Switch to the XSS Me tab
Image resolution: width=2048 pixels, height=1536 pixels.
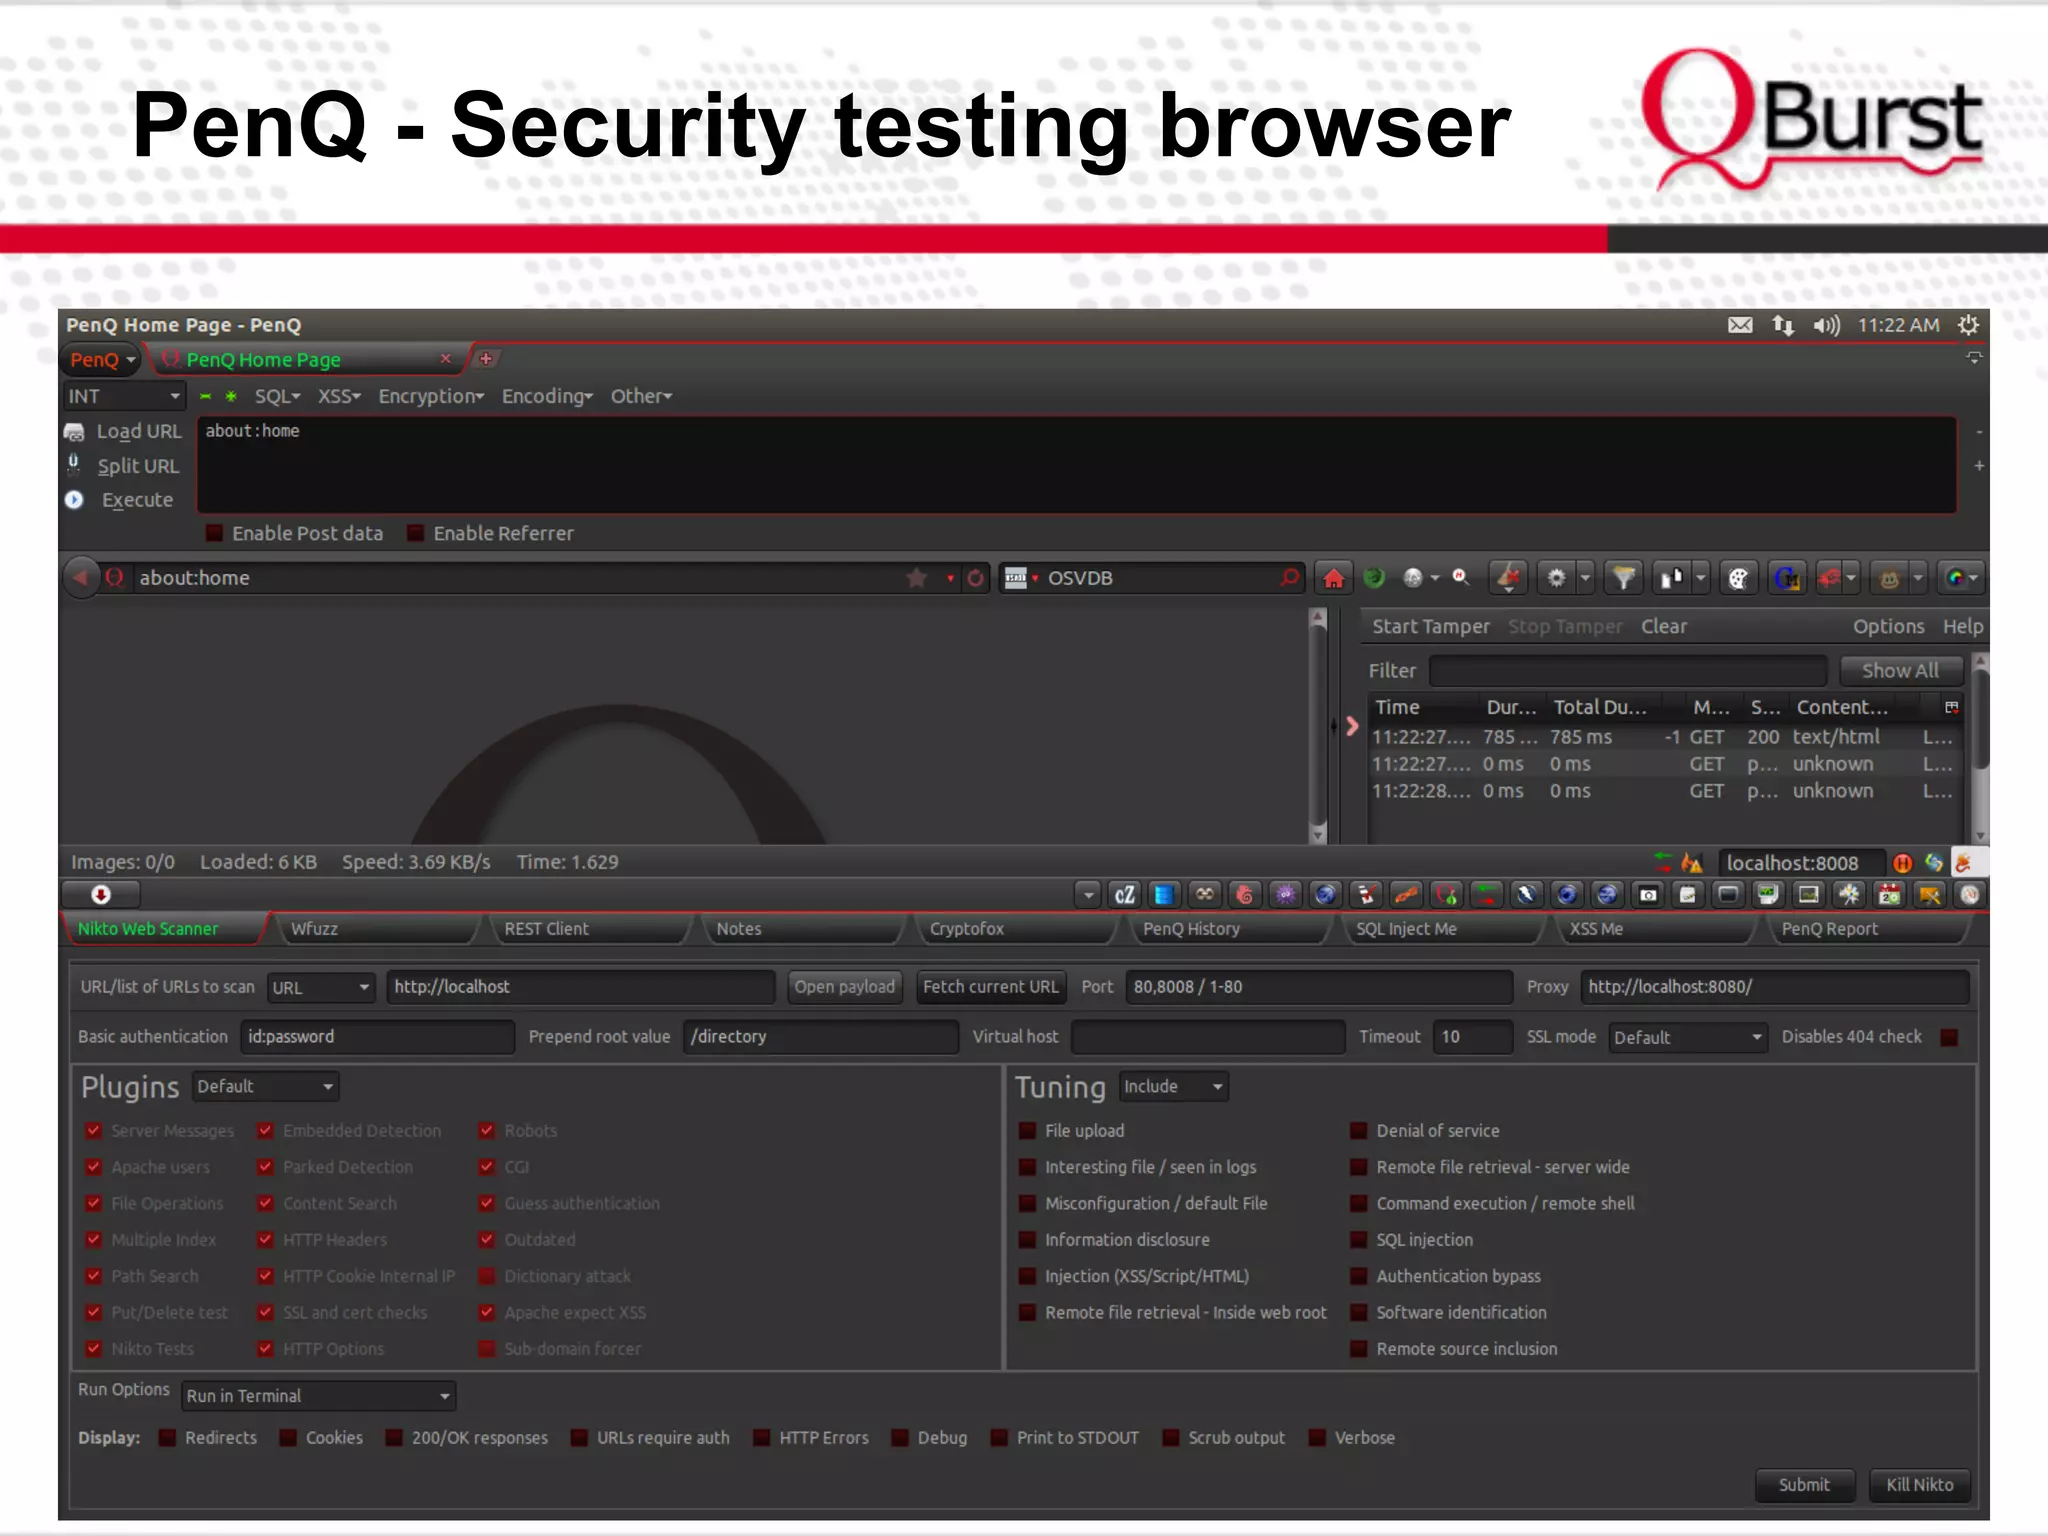[1654, 929]
